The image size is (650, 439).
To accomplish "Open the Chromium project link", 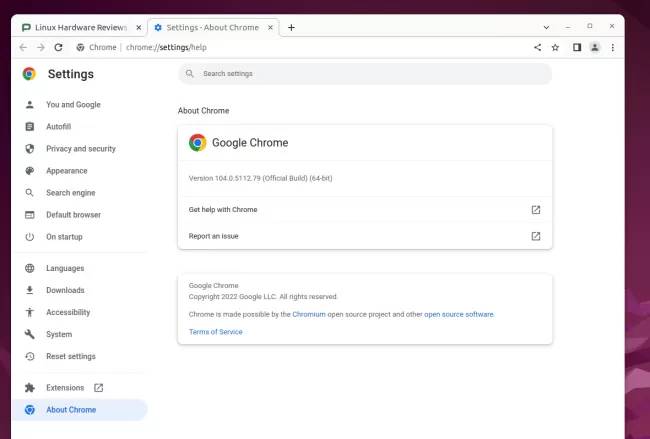I will [x=309, y=314].
